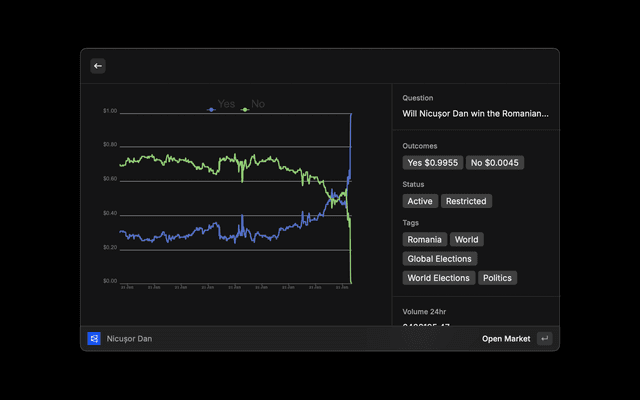Select the World Elections tag
The width and height of the screenshot is (640, 400).
[x=438, y=278]
